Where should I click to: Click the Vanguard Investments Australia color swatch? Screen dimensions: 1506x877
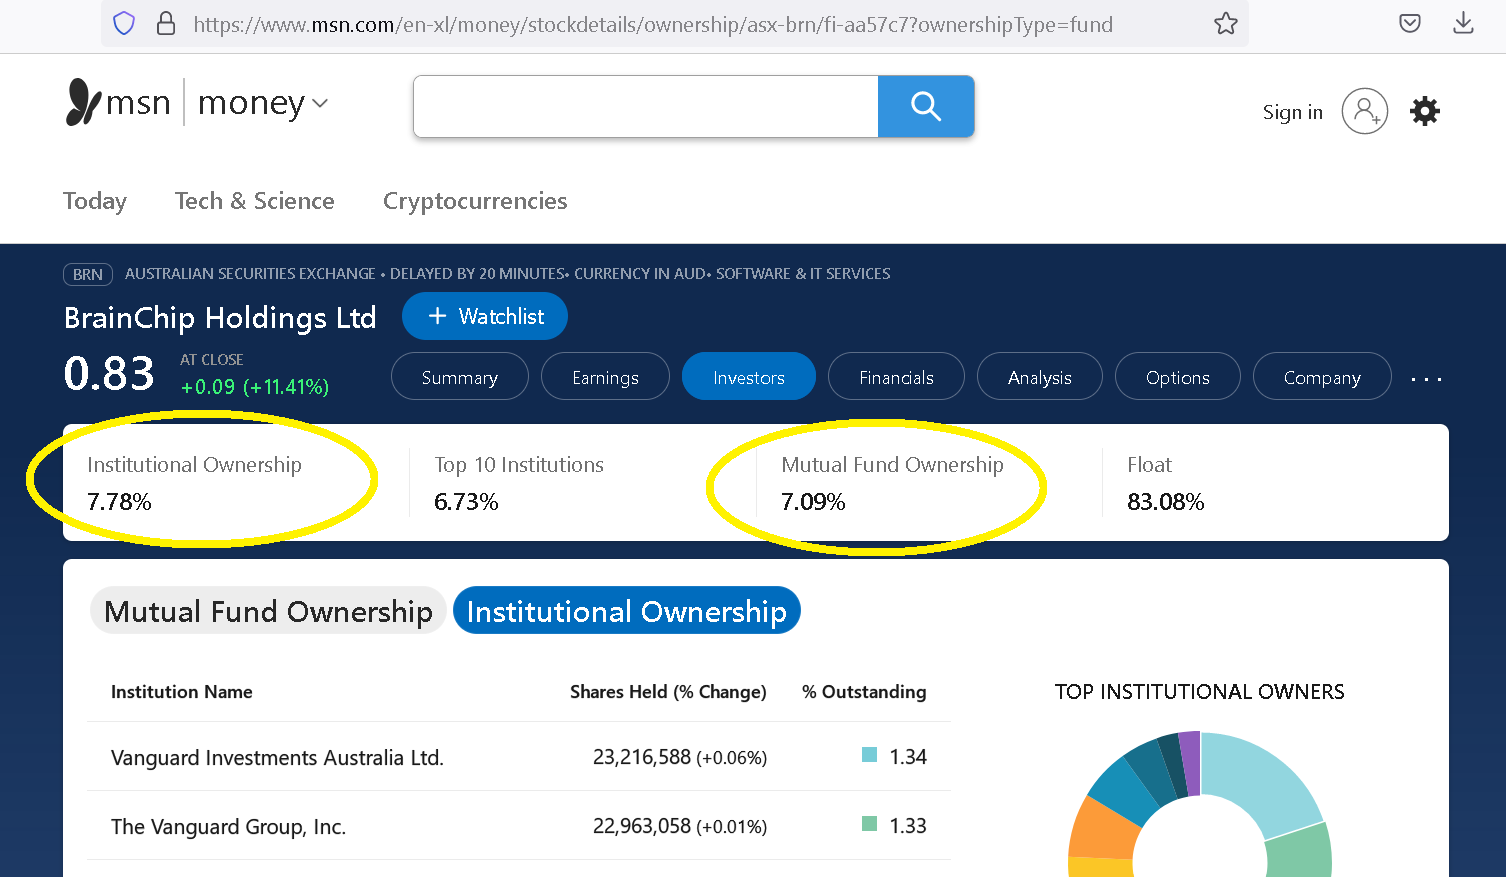869,755
